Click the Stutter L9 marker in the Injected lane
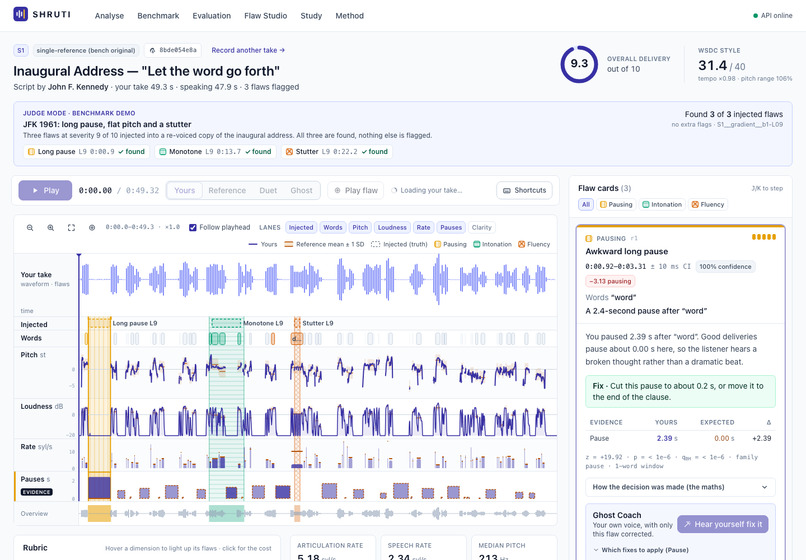This screenshot has width=806, height=560. [x=297, y=323]
